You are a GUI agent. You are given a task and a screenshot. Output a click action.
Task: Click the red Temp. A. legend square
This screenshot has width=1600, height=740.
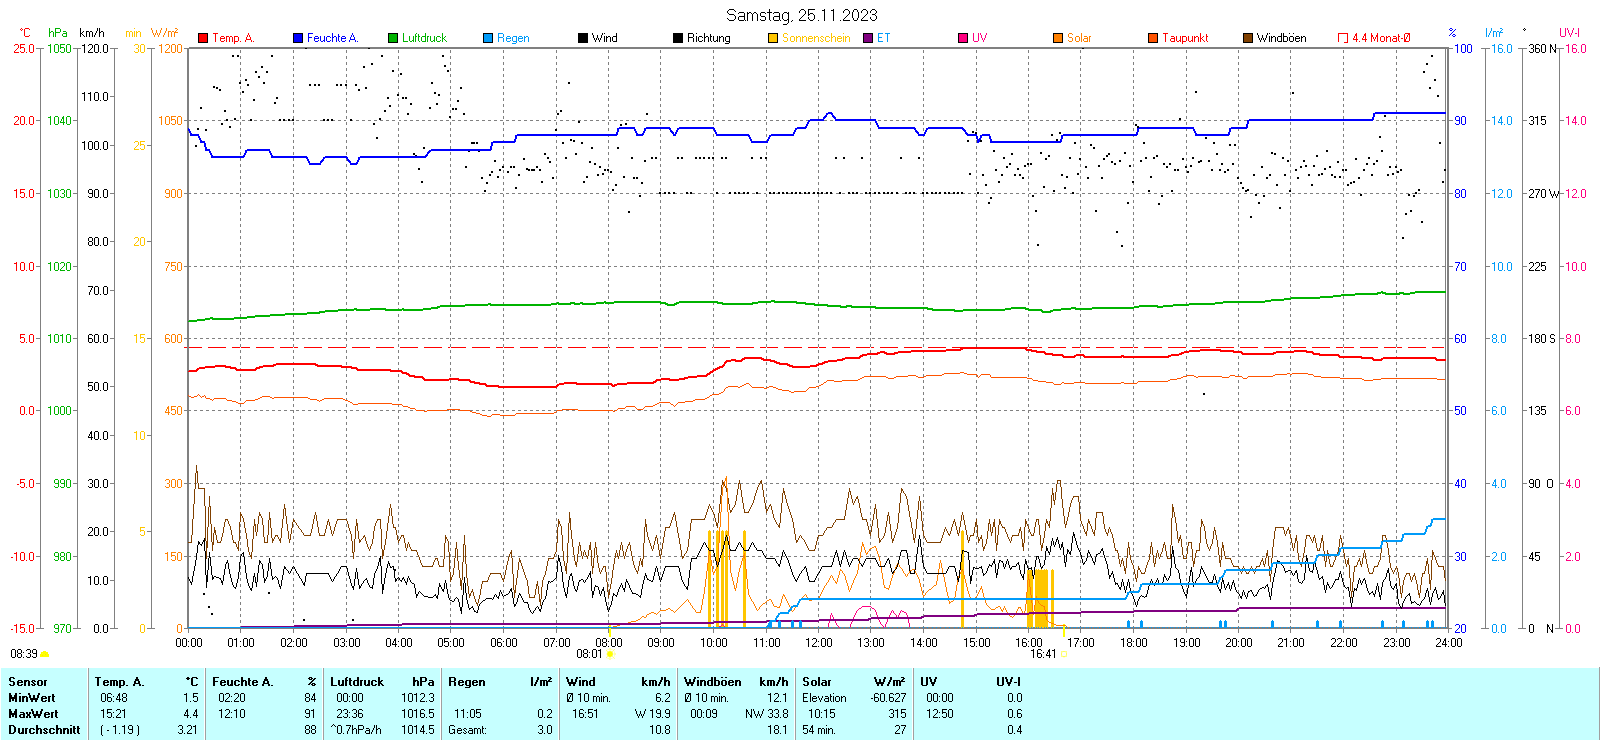pyautogui.click(x=203, y=38)
